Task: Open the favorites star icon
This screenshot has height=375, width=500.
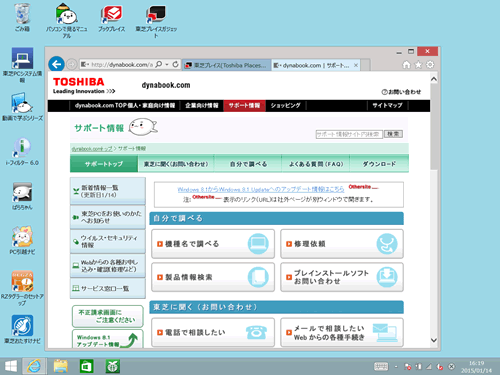Action: (x=418, y=65)
